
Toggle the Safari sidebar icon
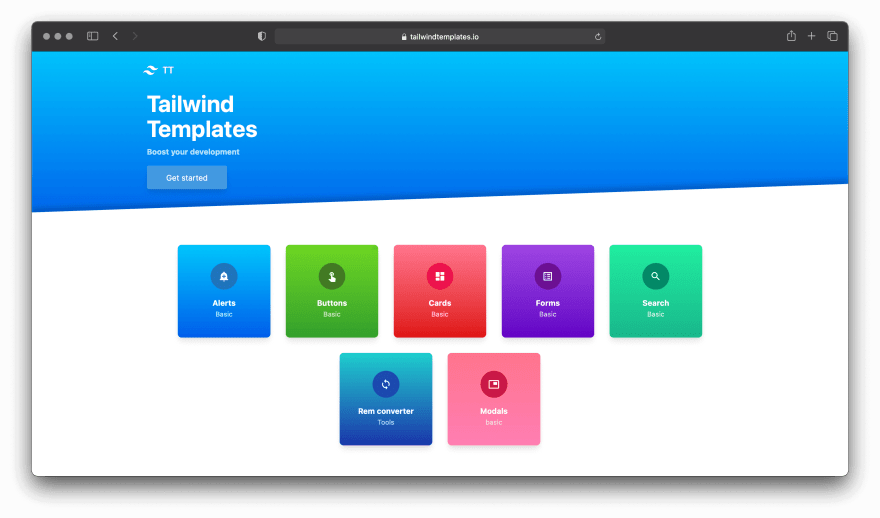tap(93, 36)
